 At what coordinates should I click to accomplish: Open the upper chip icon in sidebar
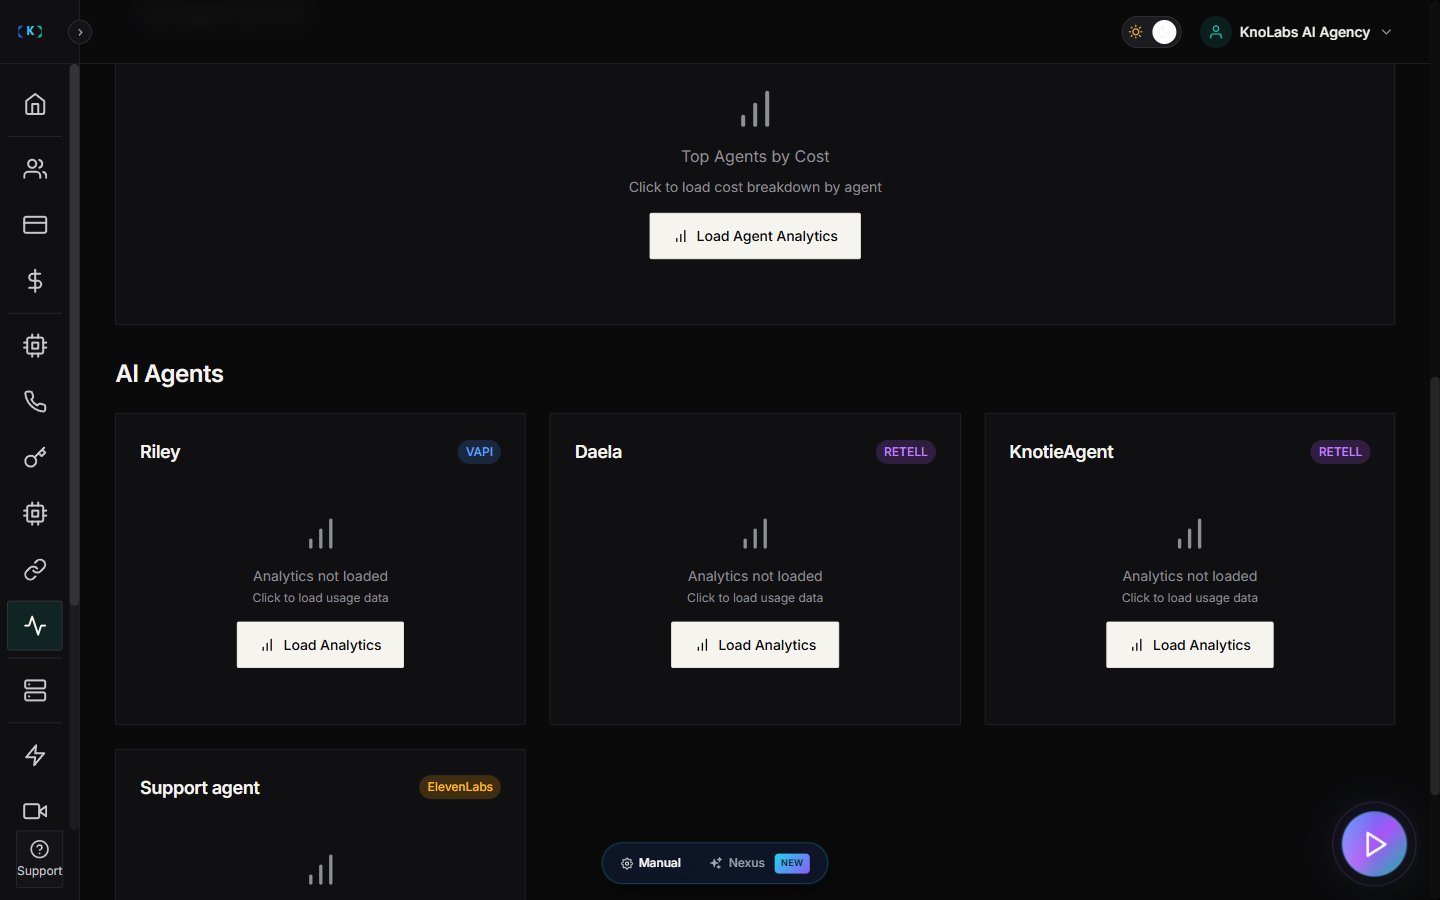pos(35,346)
